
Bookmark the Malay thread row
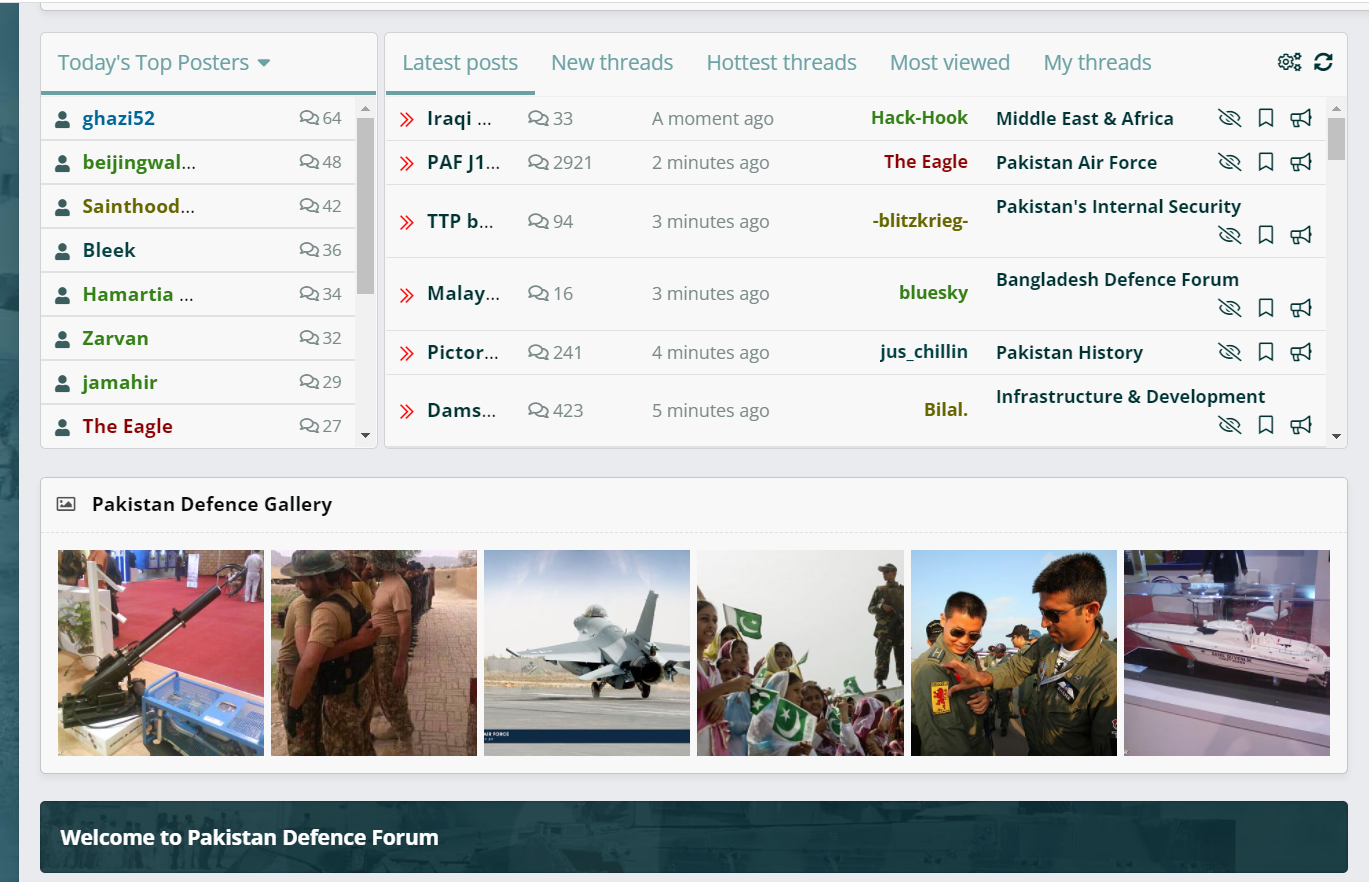pos(1265,308)
